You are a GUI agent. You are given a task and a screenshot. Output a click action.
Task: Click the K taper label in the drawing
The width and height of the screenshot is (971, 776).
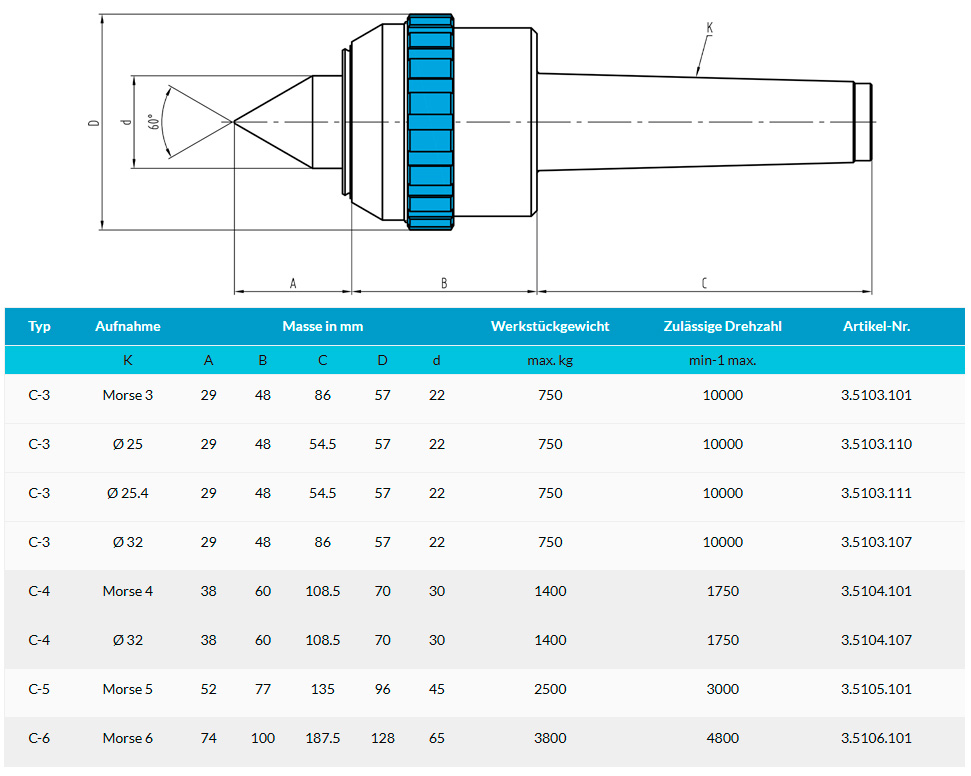click(x=709, y=29)
